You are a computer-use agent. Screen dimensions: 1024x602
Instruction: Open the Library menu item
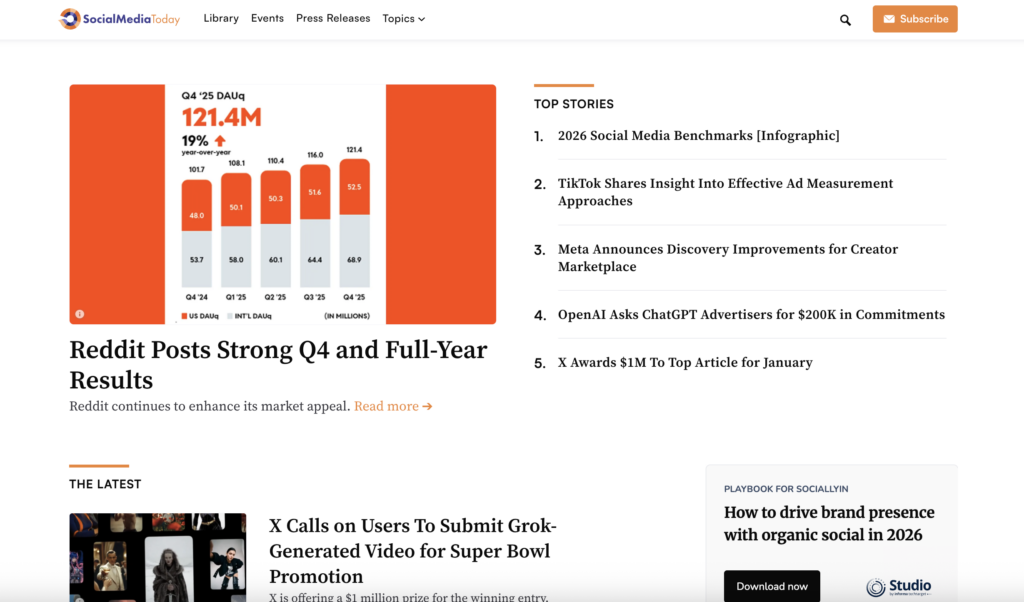pyautogui.click(x=221, y=18)
